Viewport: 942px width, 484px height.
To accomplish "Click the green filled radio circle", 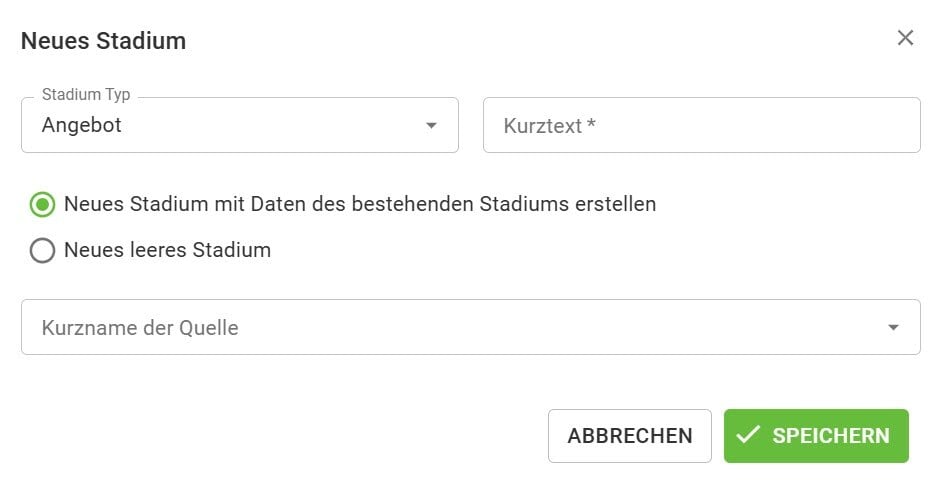I will [42, 204].
